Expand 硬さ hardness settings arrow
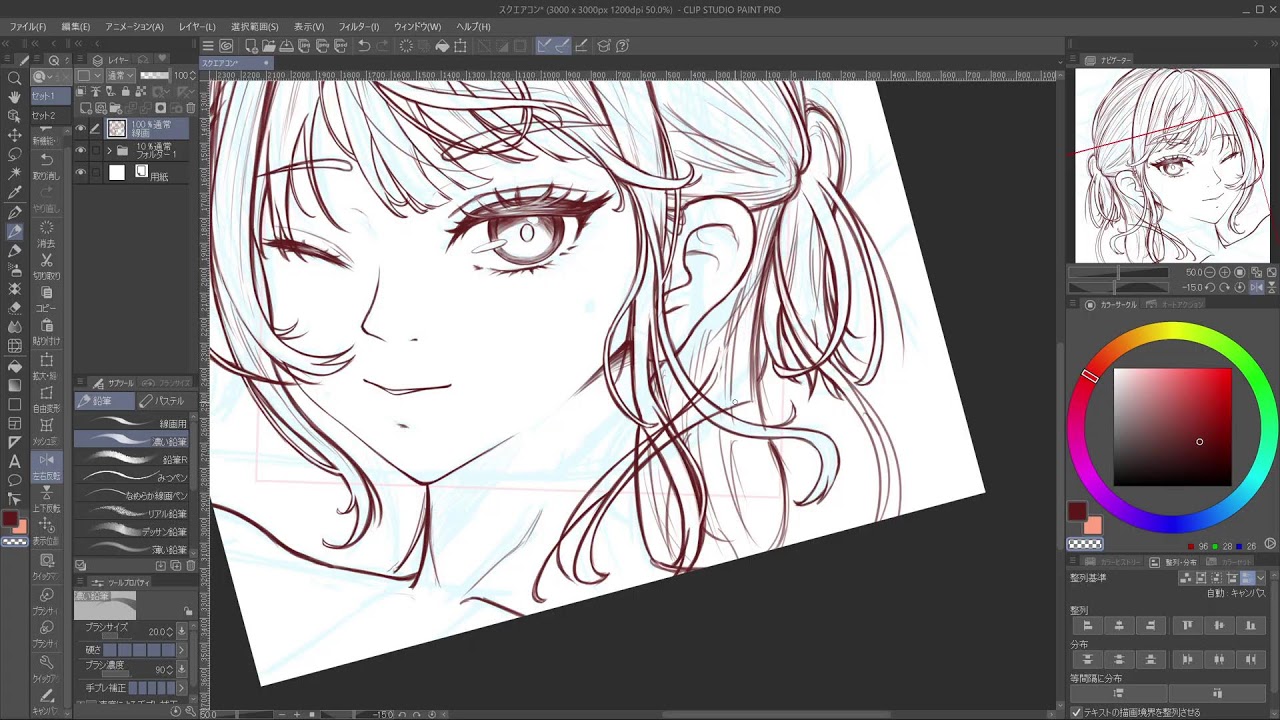 coord(181,650)
